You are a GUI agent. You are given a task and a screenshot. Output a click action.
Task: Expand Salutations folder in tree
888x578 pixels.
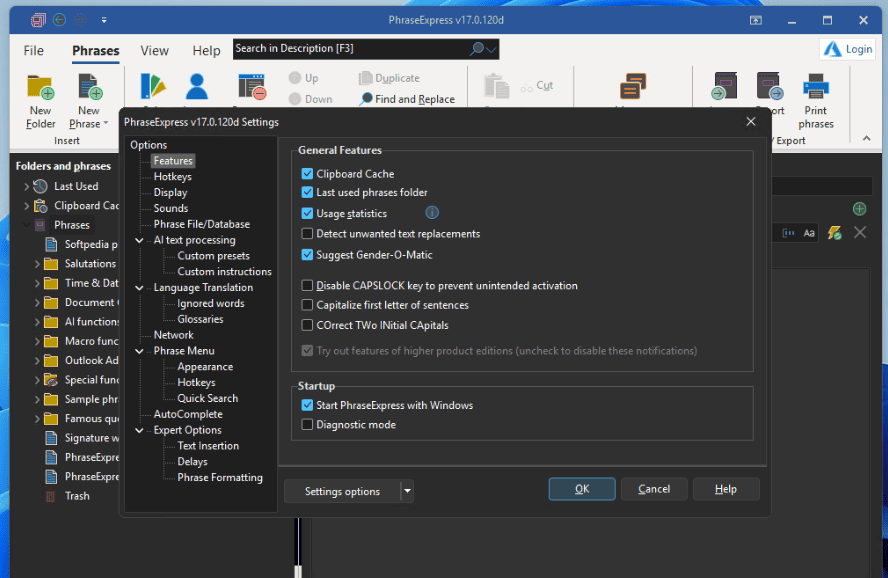tap(37, 264)
